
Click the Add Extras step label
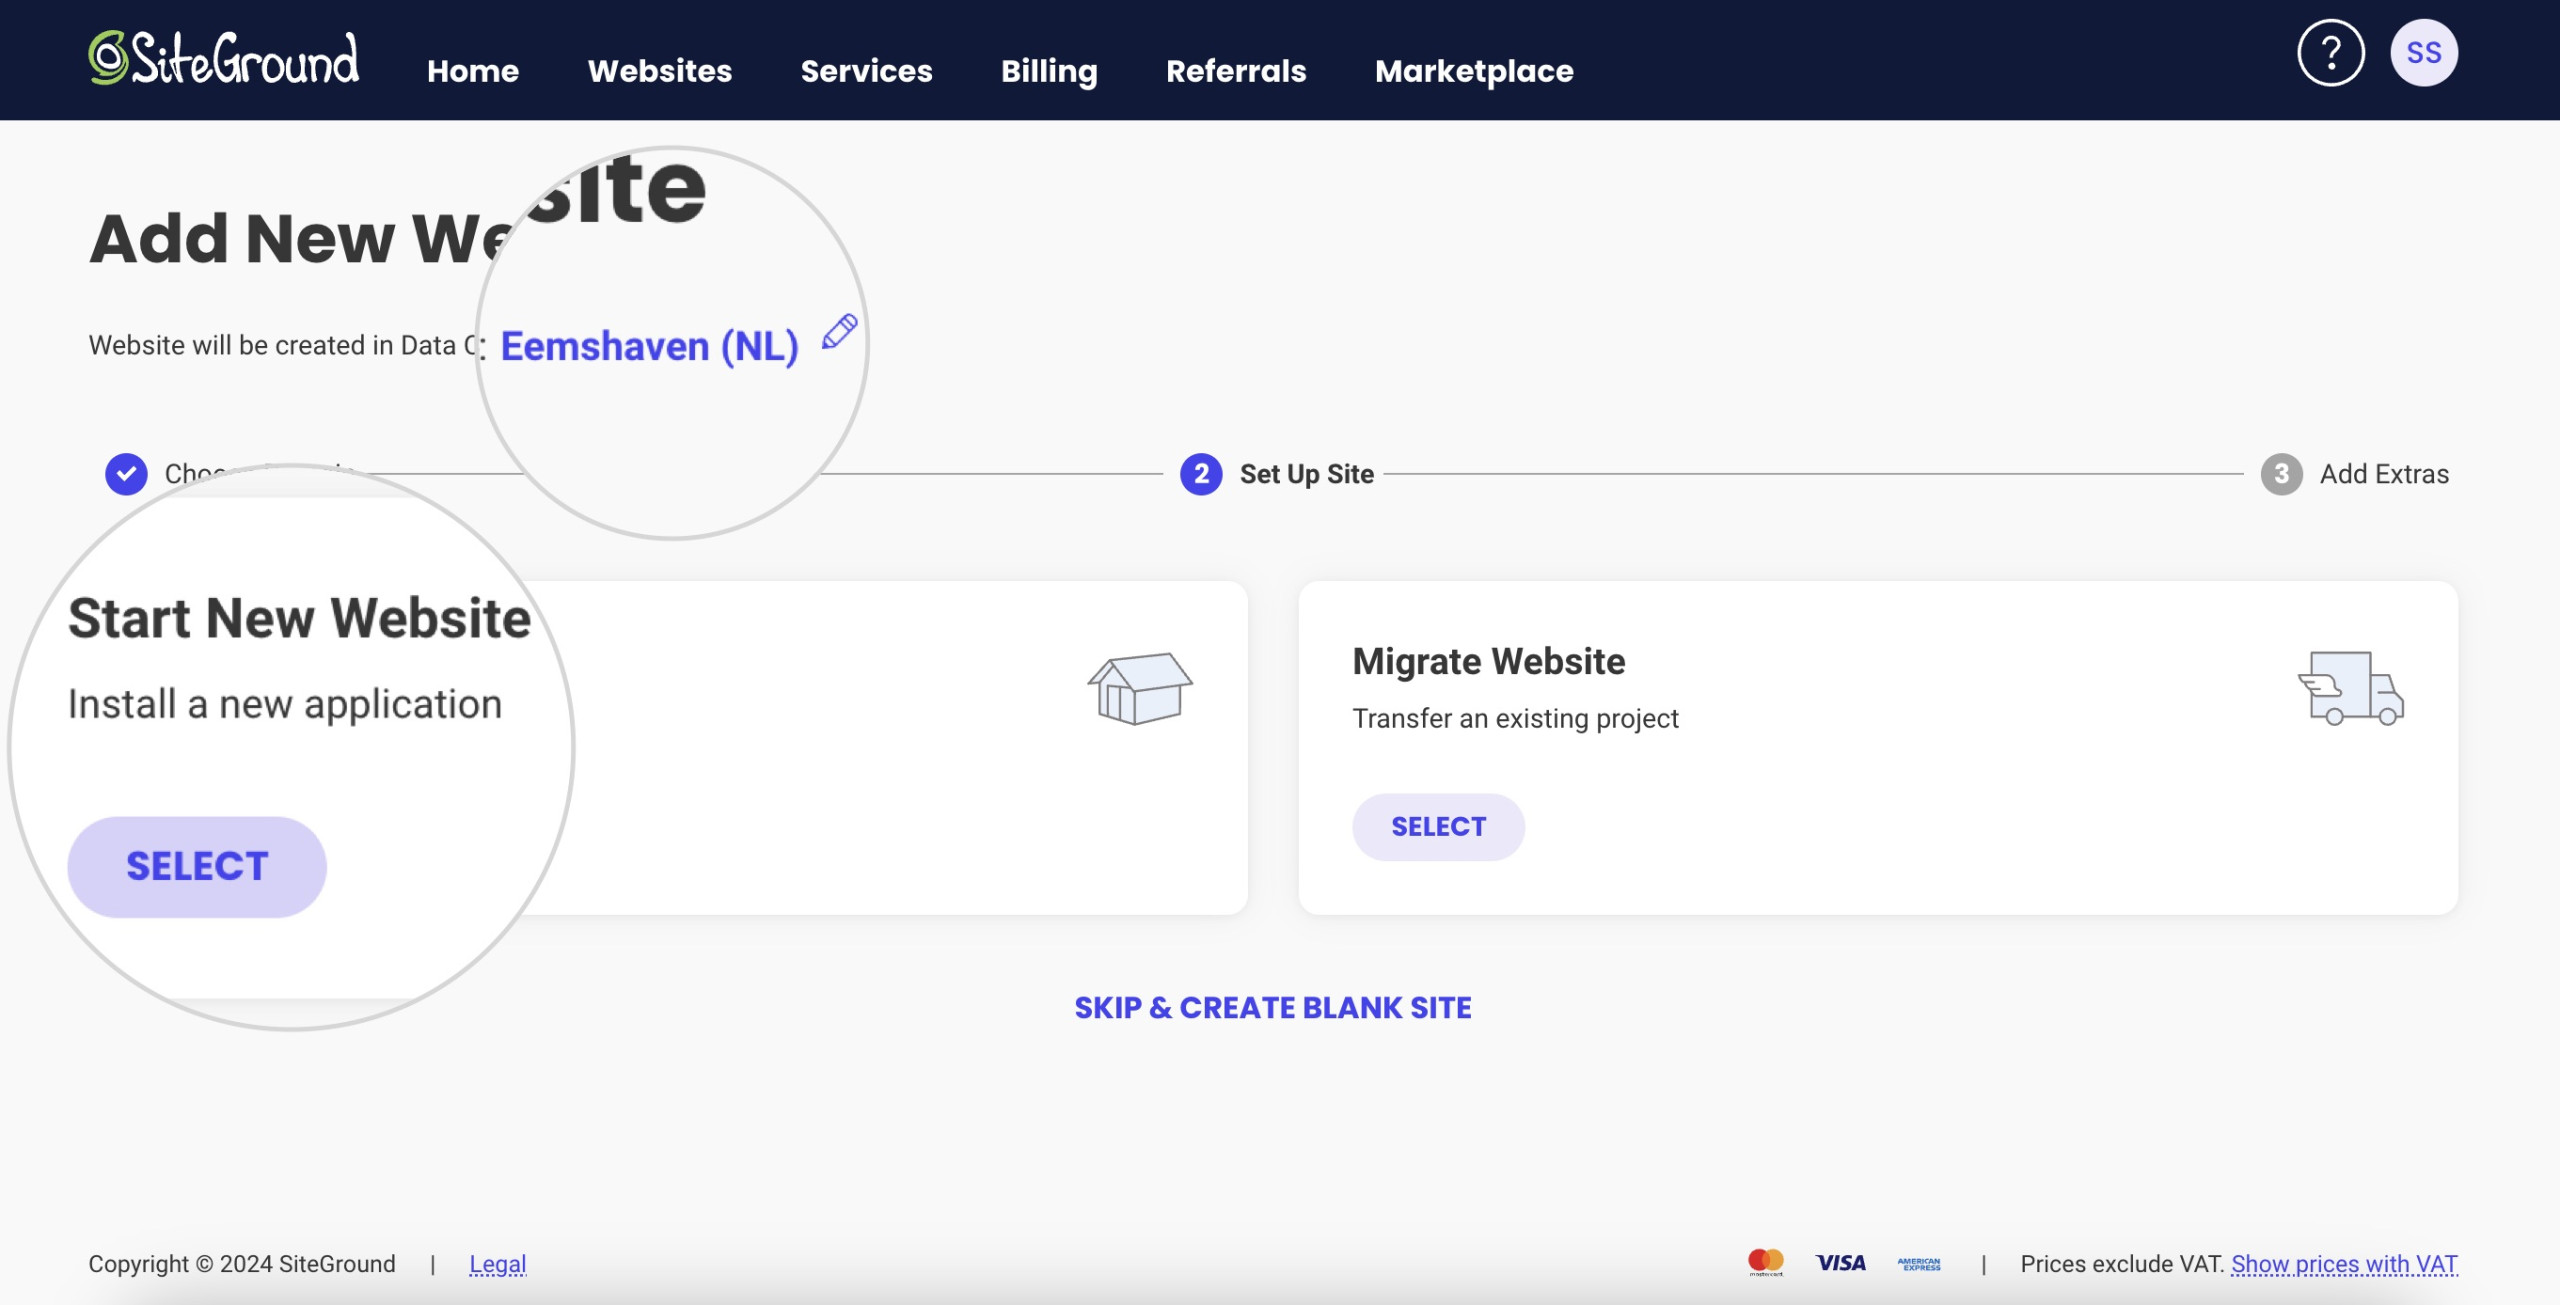[x=2384, y=474]
